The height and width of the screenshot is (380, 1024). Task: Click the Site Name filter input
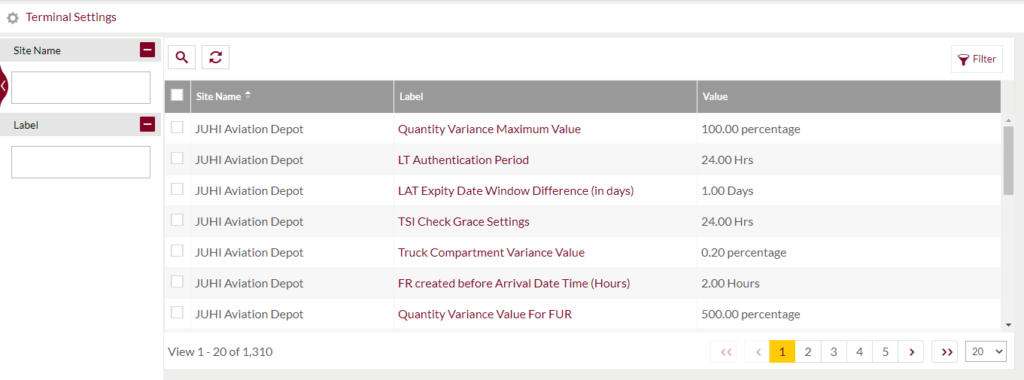(81, 87)
